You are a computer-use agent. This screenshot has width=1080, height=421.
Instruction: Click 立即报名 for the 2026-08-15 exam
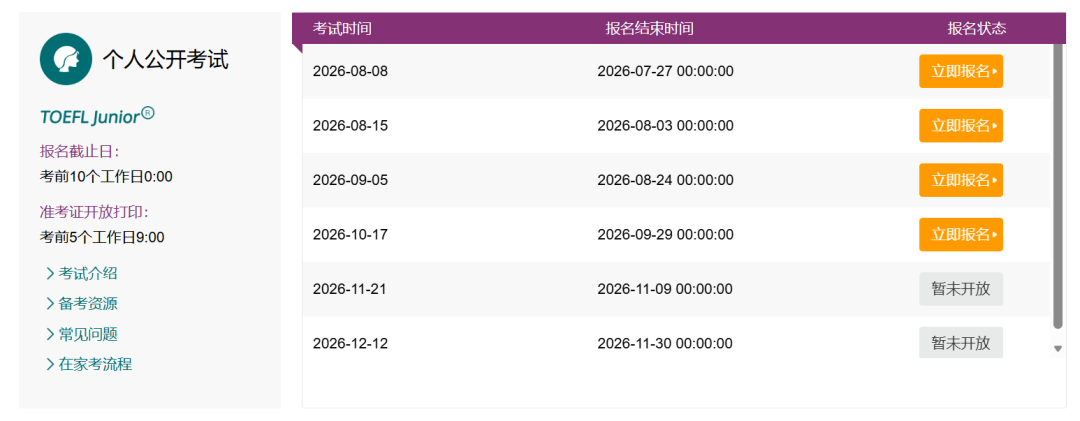(961, 125)
